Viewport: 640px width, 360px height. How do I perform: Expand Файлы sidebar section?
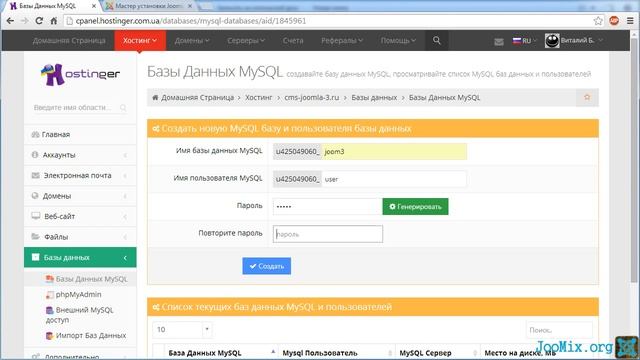pyautogui.click(x=80, y=237)
